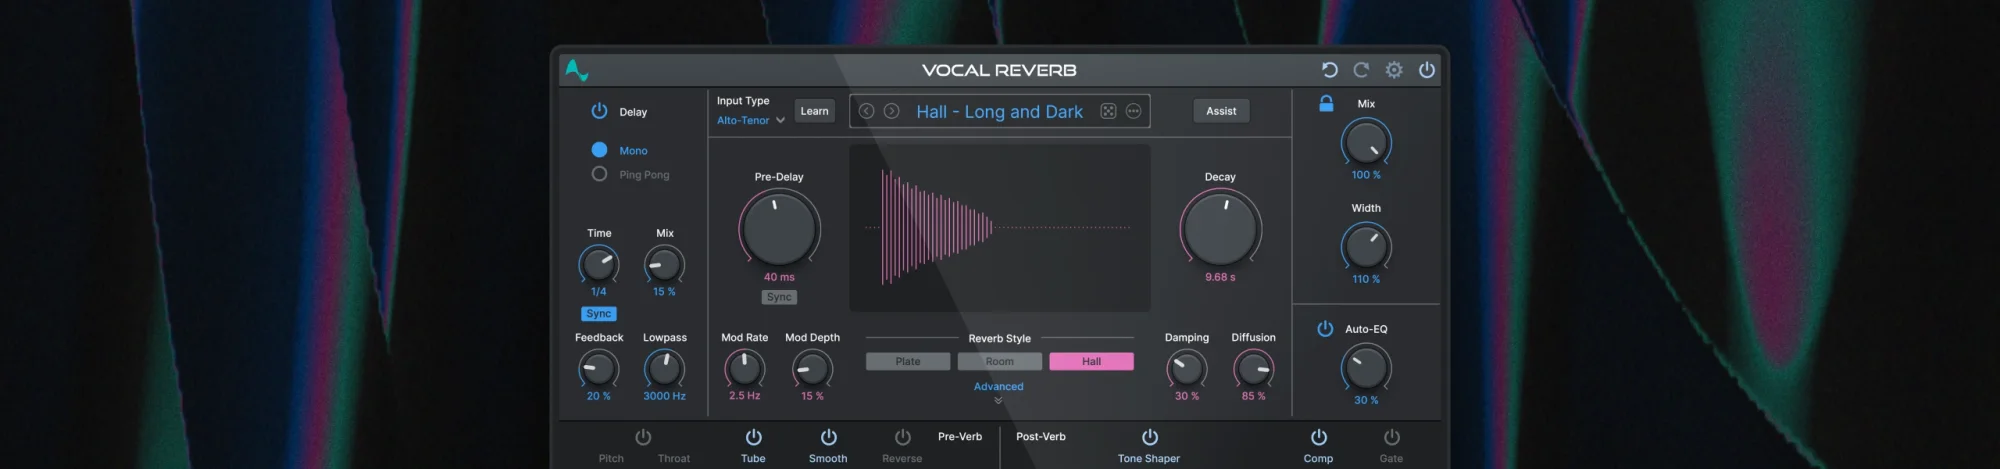Enable the Gate module power icon

pos(1392,437)
